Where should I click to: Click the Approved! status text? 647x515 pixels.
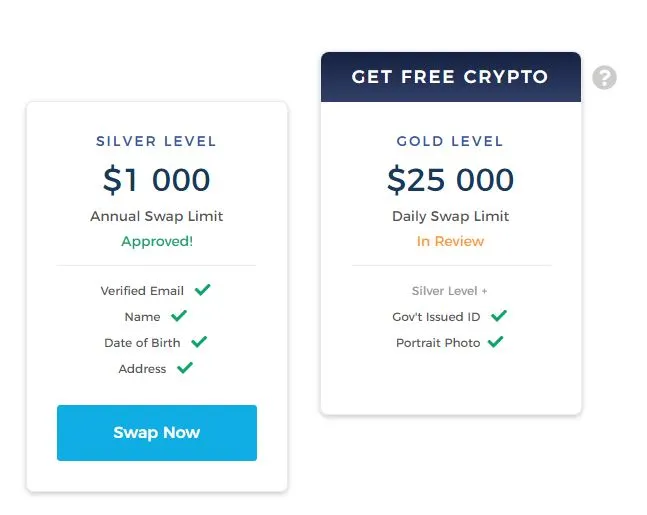tap(157, 241)
